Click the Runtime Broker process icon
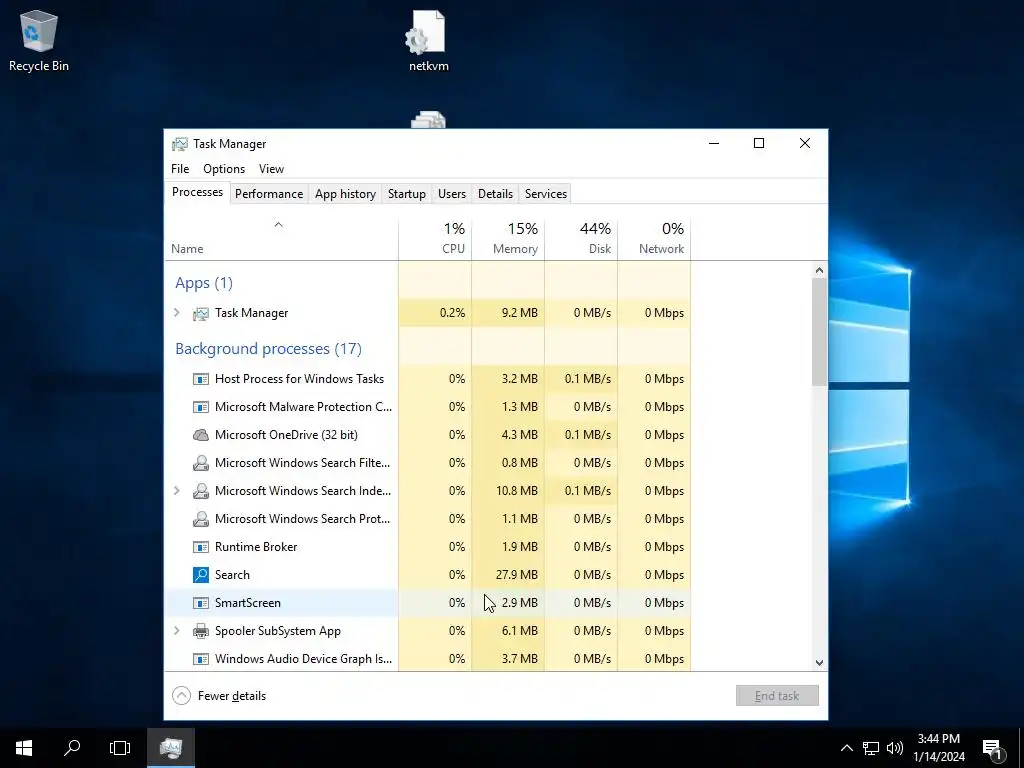1024x768 pixels. [200, 547]
